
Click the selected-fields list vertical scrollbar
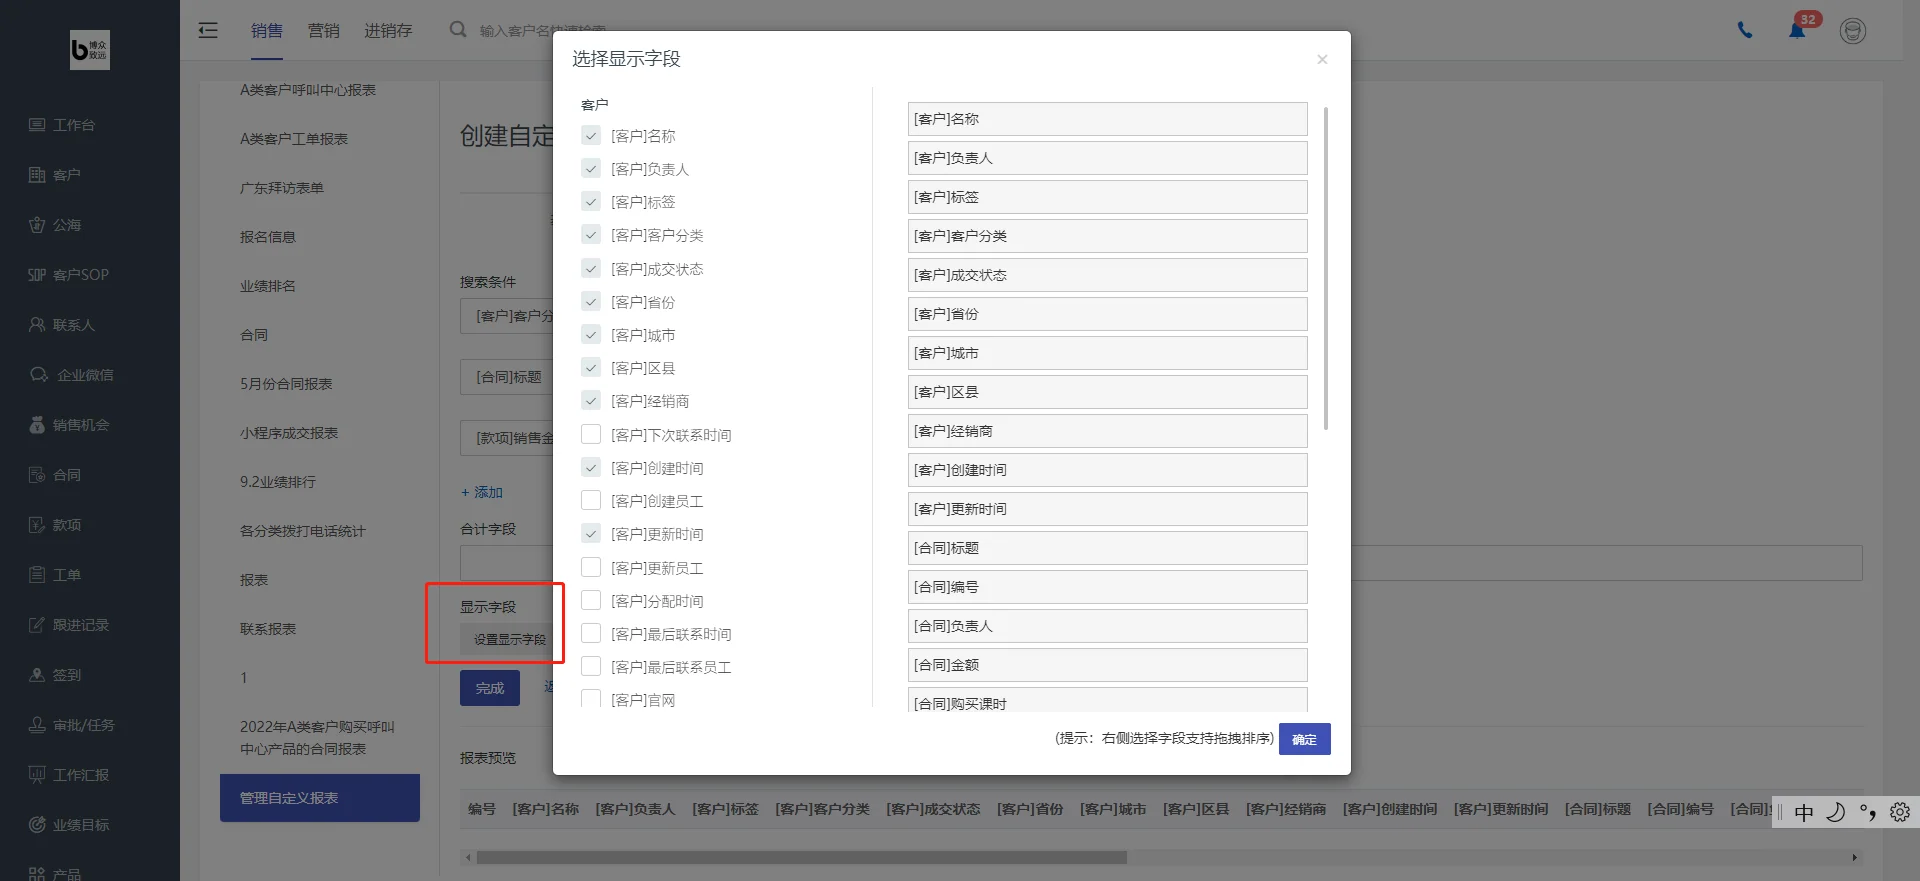(x=1326, y=268)
